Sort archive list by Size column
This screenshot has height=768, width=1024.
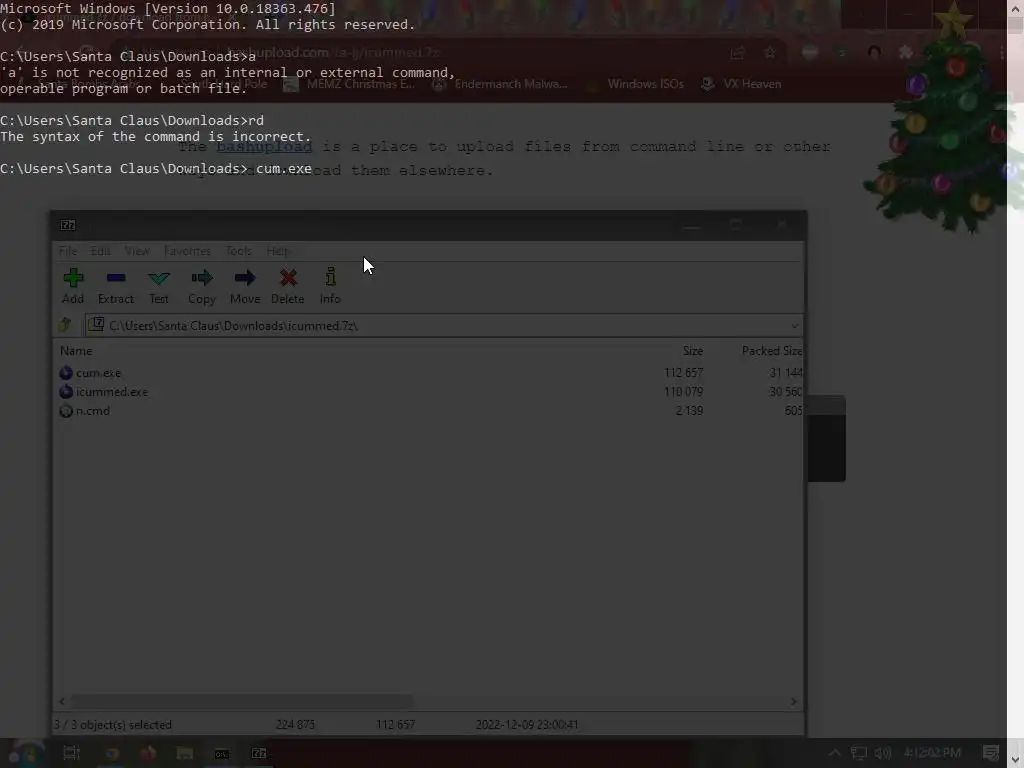pyautogui.click(x=693, y=351)
